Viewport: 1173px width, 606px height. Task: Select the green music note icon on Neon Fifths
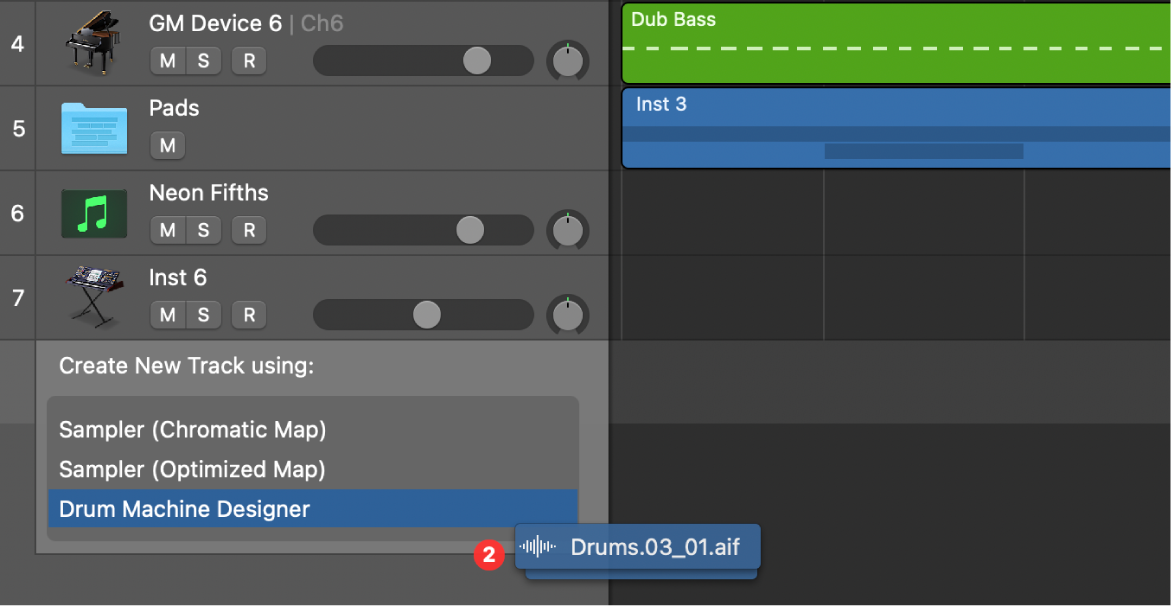(93, 213)
